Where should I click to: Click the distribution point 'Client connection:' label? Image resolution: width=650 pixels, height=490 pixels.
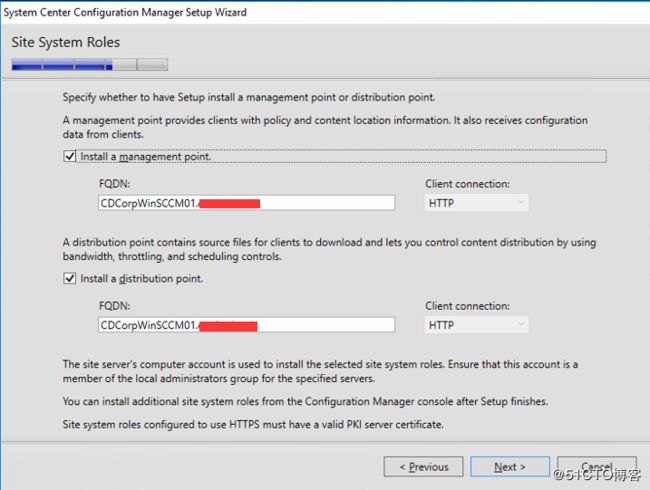[468, 306]
